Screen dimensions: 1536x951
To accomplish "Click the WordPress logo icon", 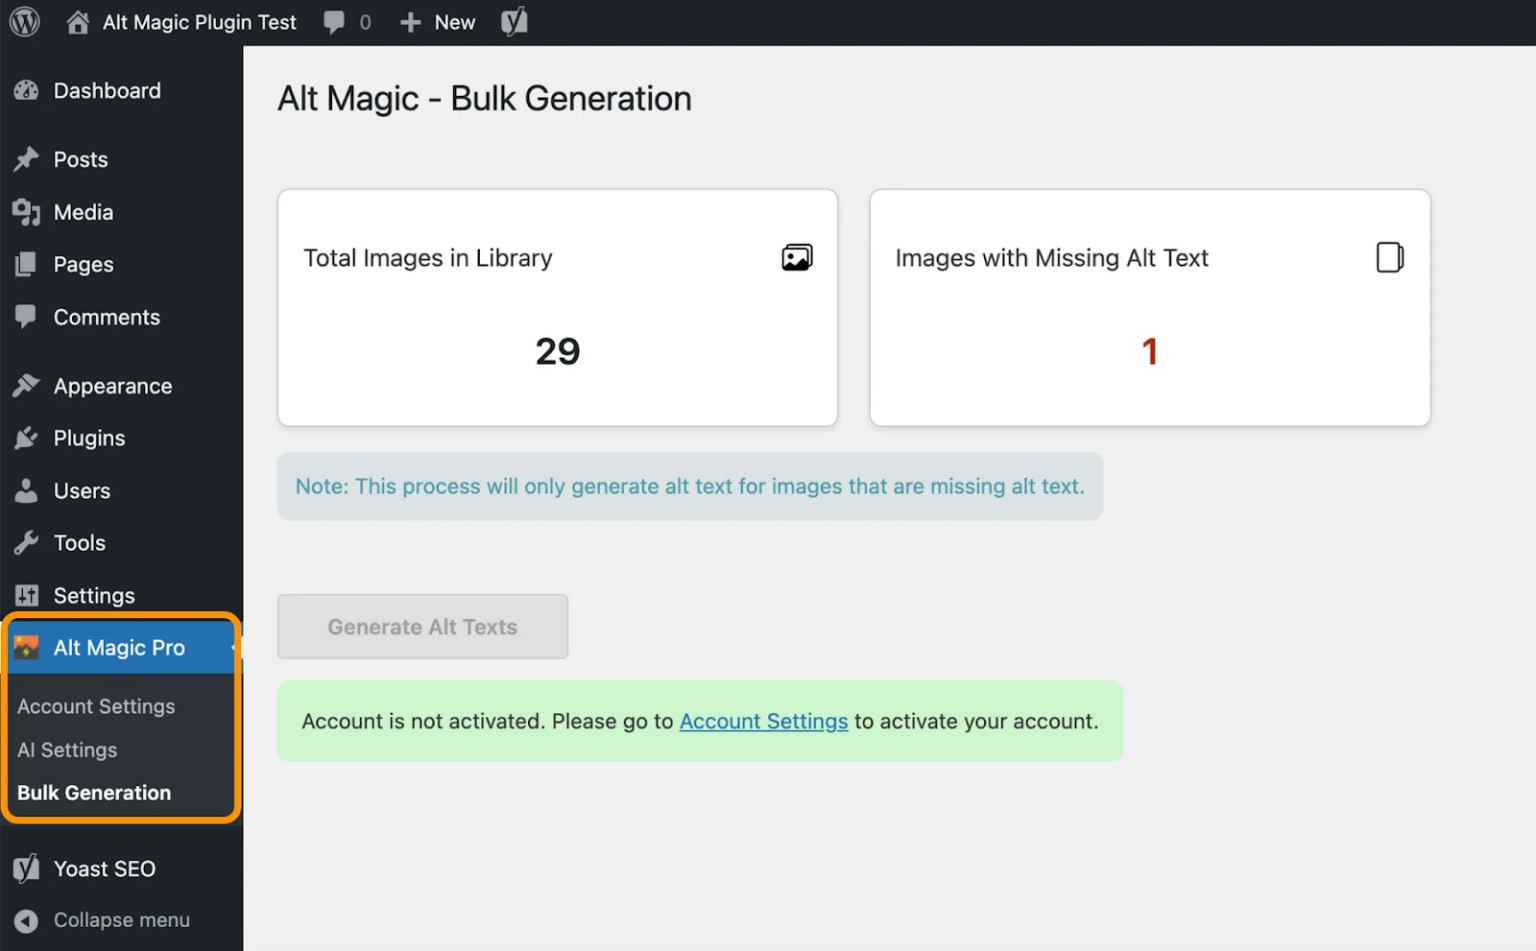I will coord(24,22).
